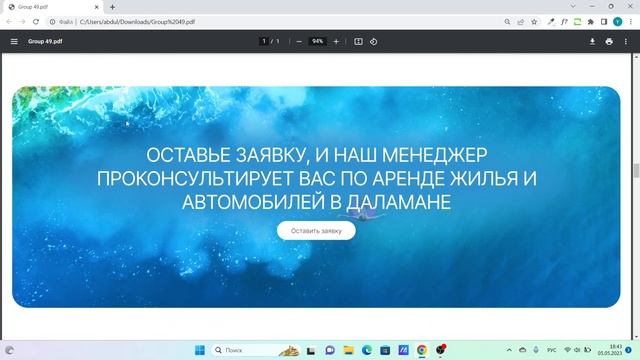Open the Extensions puzzle menu
This screenshot has height=360, width=640.
click(591, 22)
